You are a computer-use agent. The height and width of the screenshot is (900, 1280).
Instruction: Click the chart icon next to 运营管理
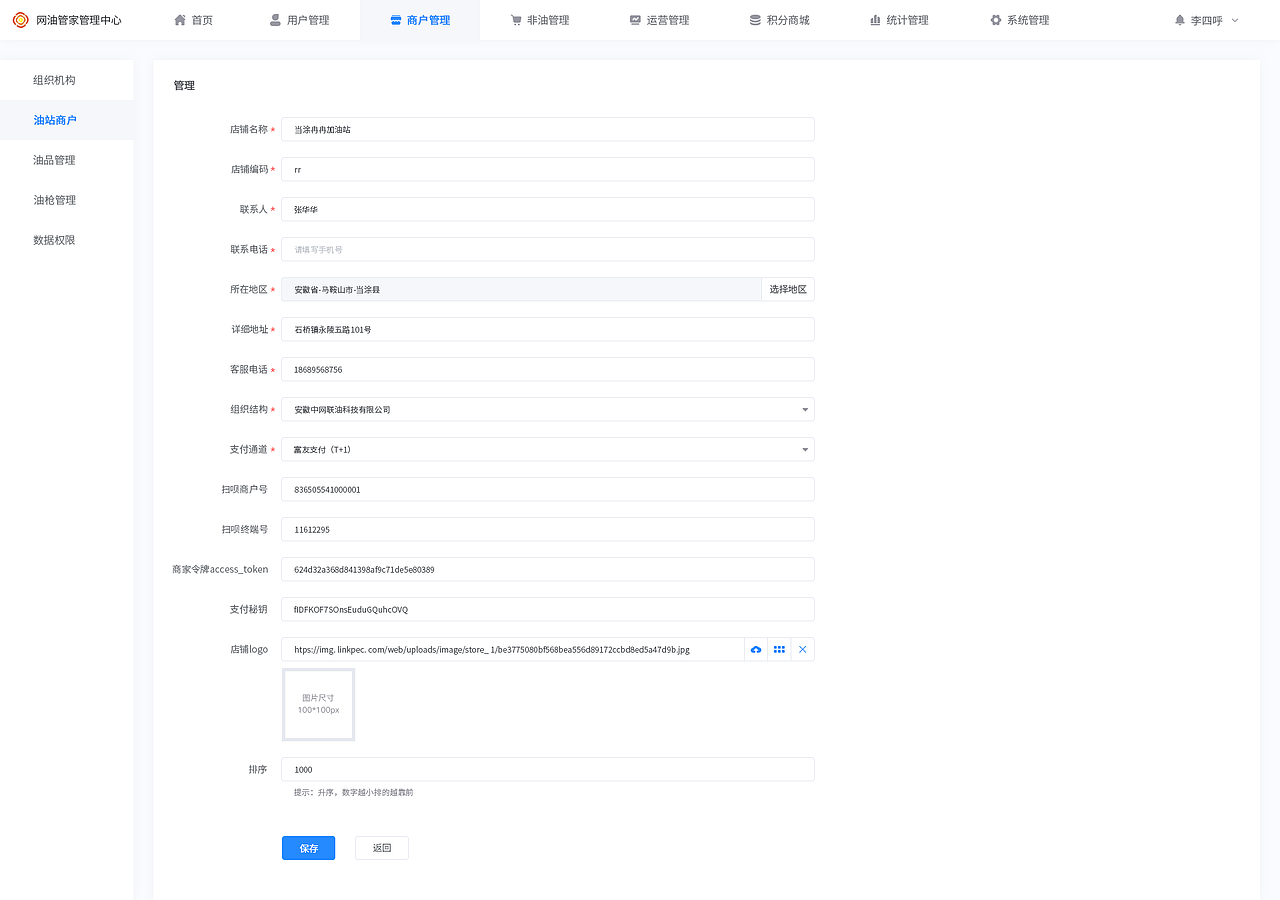click(635, 20)
